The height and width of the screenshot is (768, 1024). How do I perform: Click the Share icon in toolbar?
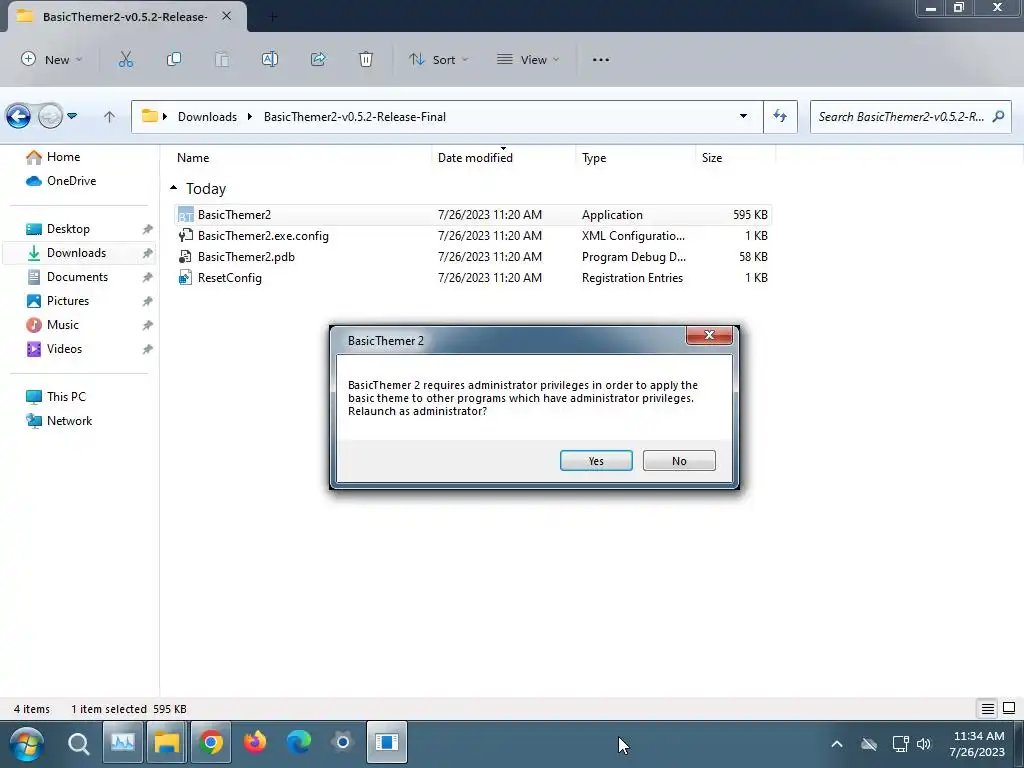(318, 59)
